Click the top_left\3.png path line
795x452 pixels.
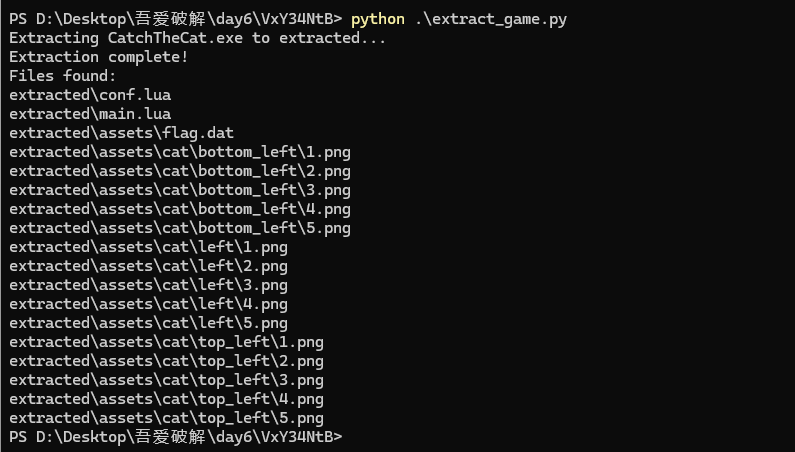[x=167, y=380]
